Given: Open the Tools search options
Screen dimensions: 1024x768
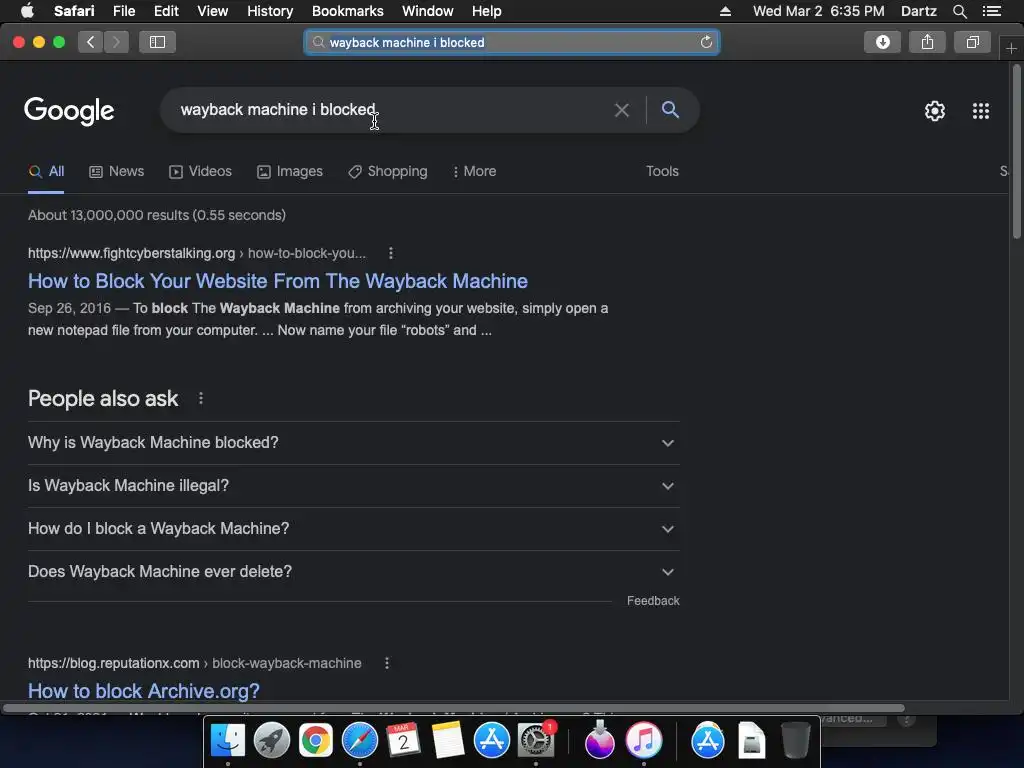Looking at the screenshot, I should tap(662, 171).
